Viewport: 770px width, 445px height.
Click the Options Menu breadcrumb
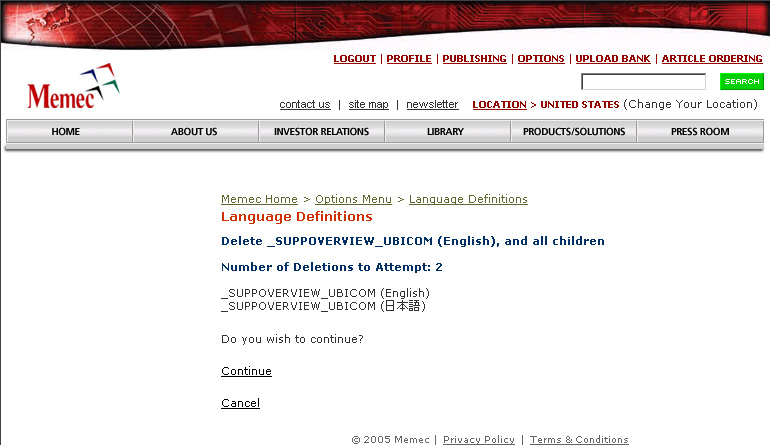point(354,199)
